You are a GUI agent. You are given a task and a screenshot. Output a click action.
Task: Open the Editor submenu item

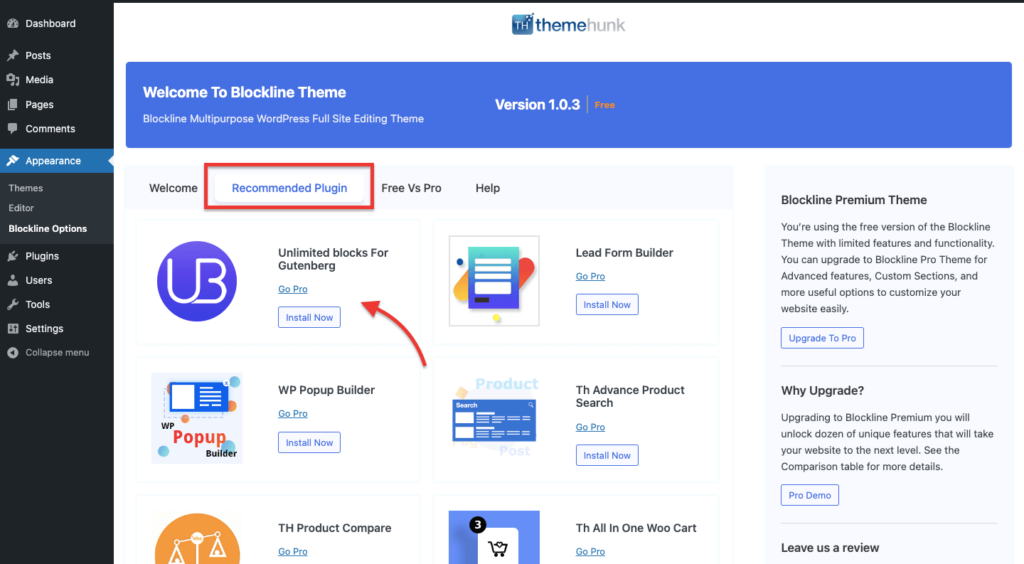(x=21, y=208)
